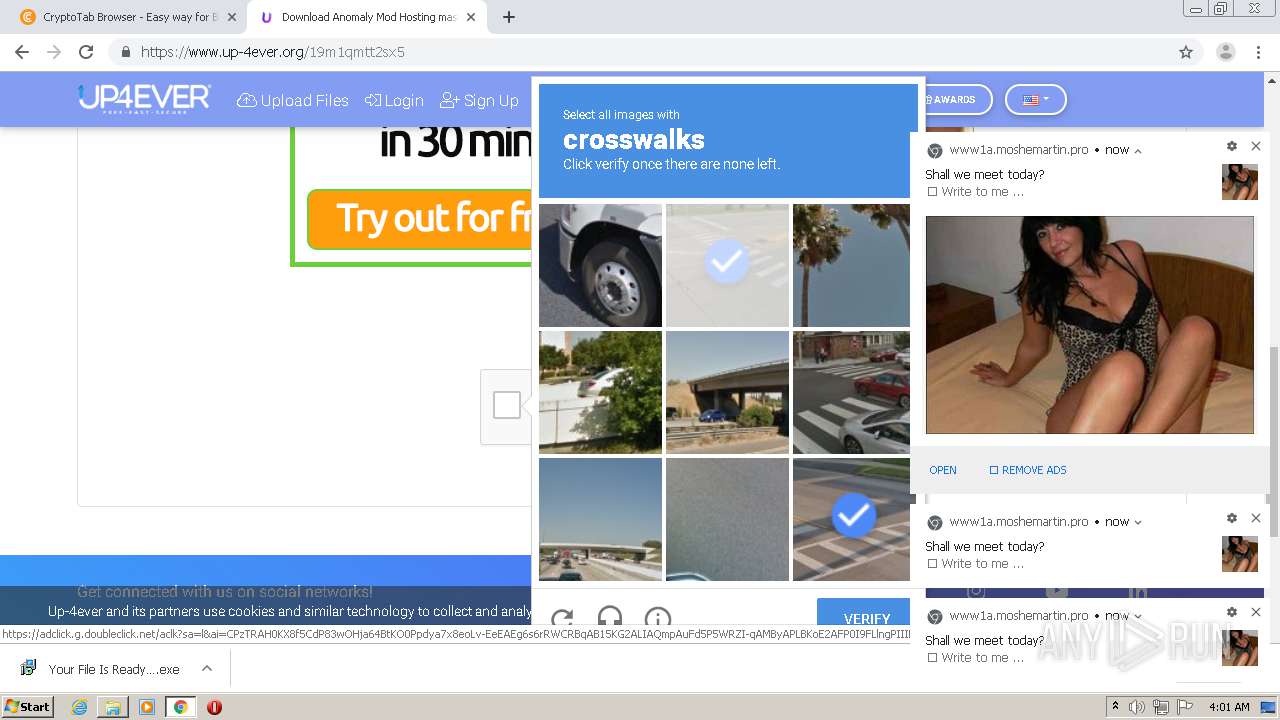1280x720 pixels.
Task: Select the gray asphalt captcha tile
Action: pos(727,519)
